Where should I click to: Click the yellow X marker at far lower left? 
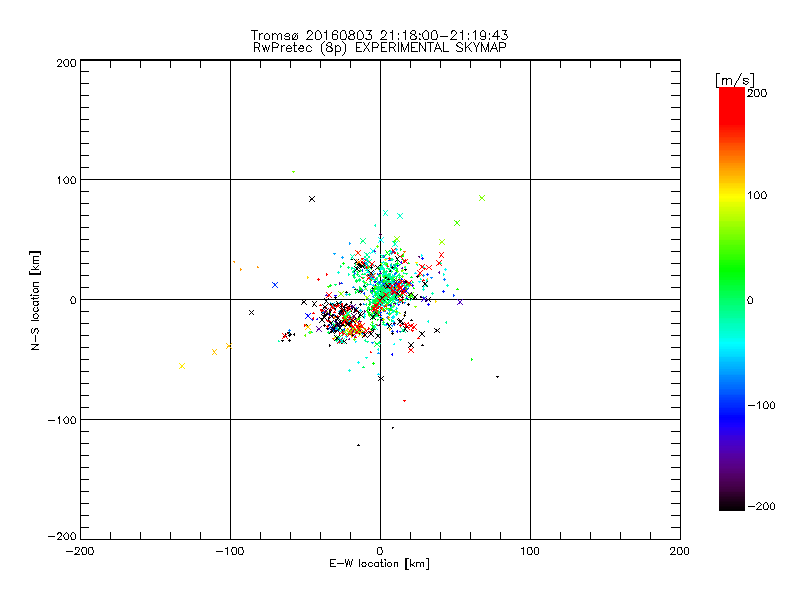pyautogui.click(x=182, y=366)
